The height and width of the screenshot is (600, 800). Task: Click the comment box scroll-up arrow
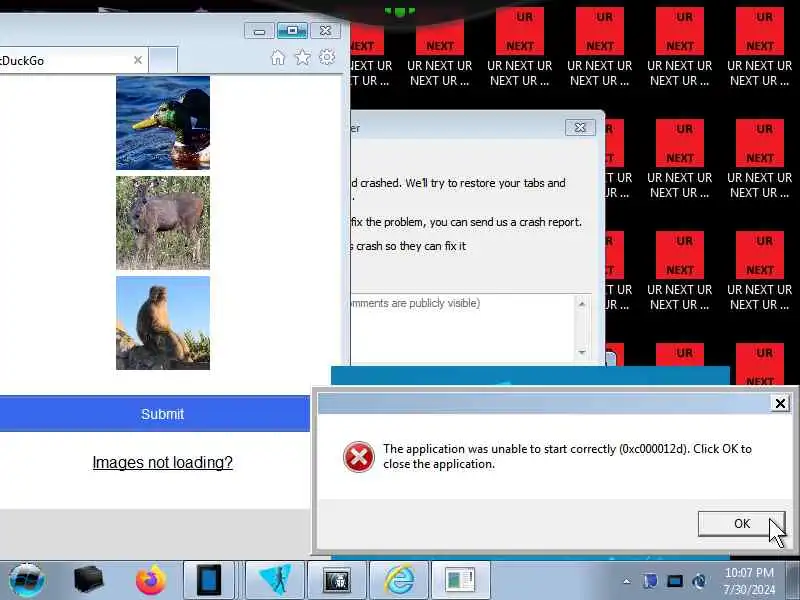pos(582,304)
